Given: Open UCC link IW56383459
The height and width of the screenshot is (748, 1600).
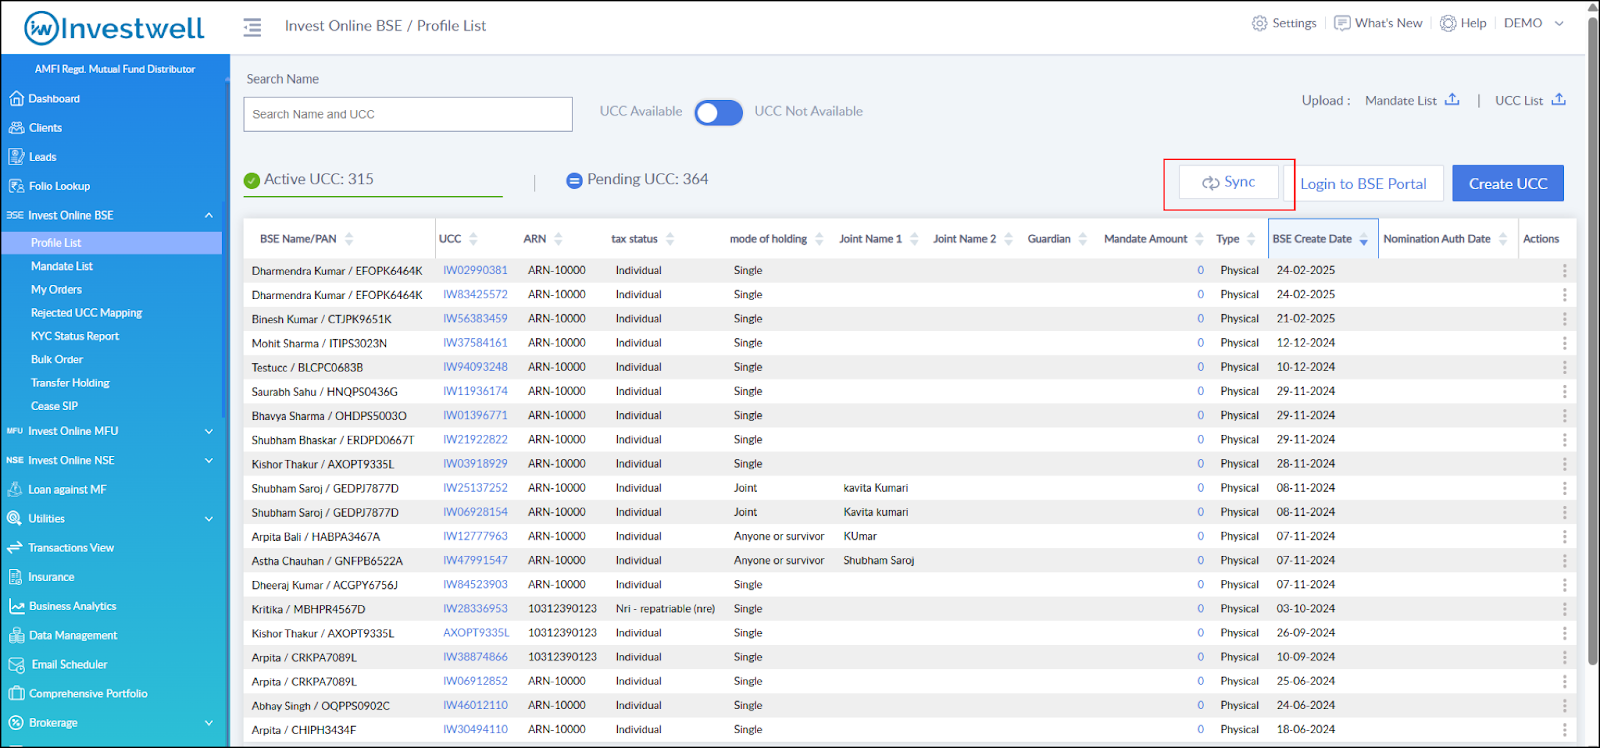Looking at the screenshot, I should [x=475, y=319].
